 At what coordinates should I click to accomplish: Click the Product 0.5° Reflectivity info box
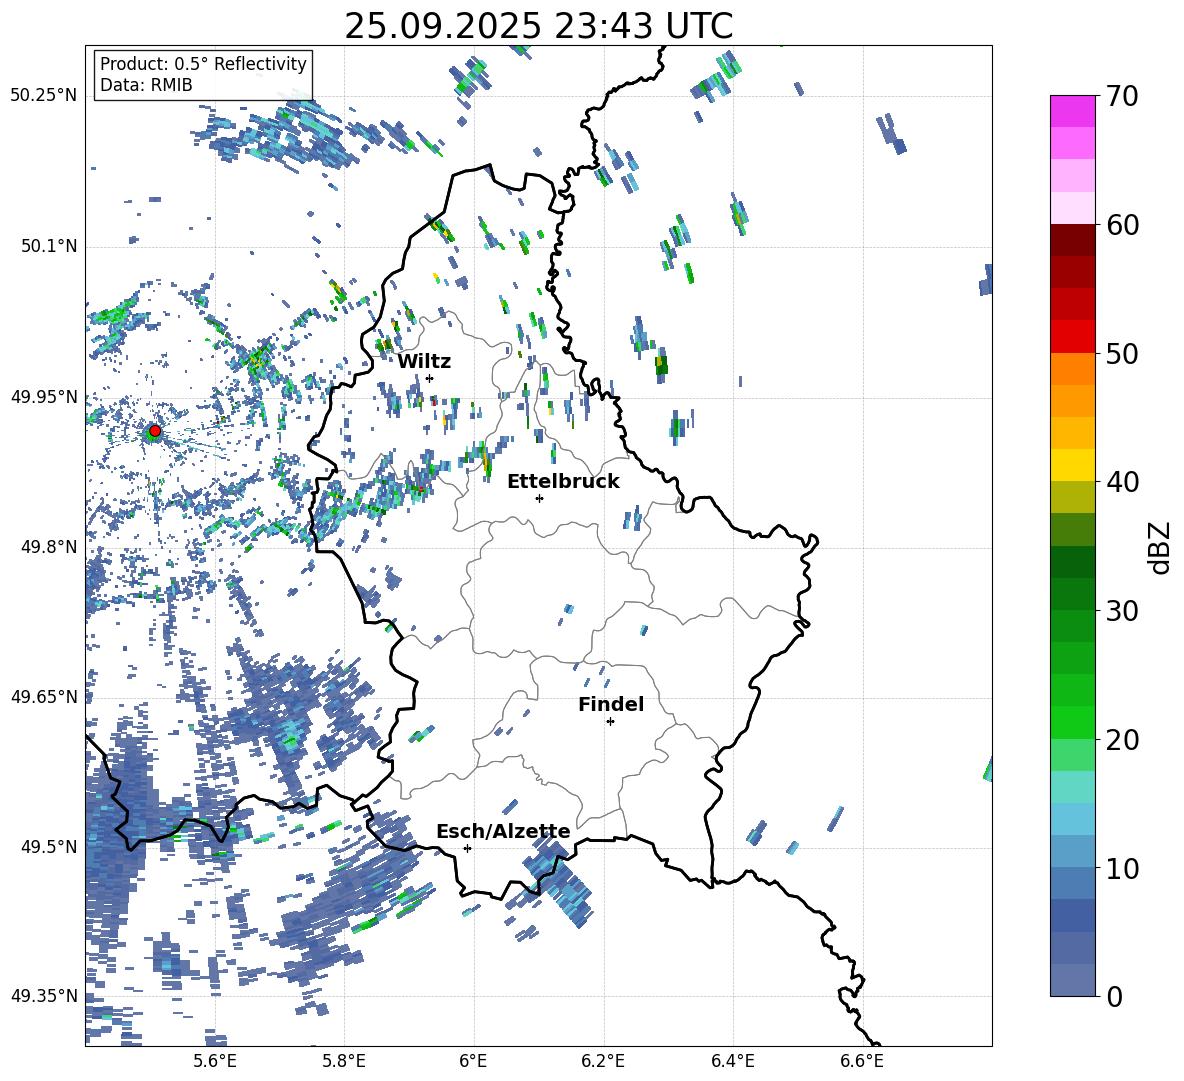click(203, 75)
